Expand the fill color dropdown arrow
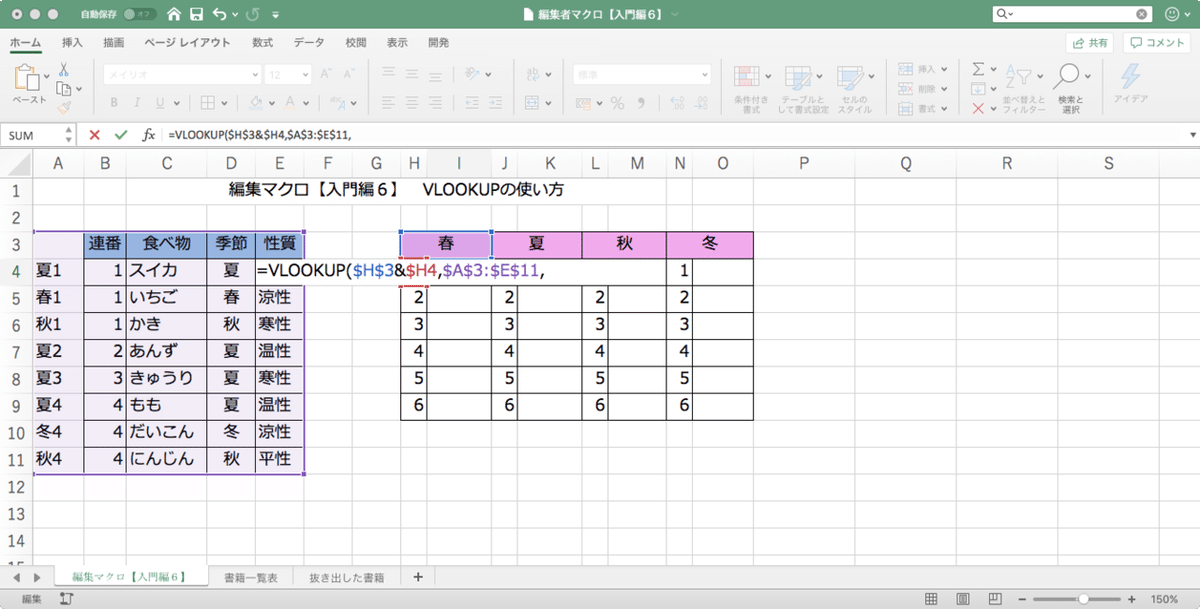The height and width of the screenshot is (609, 1200). pos(272,103)
